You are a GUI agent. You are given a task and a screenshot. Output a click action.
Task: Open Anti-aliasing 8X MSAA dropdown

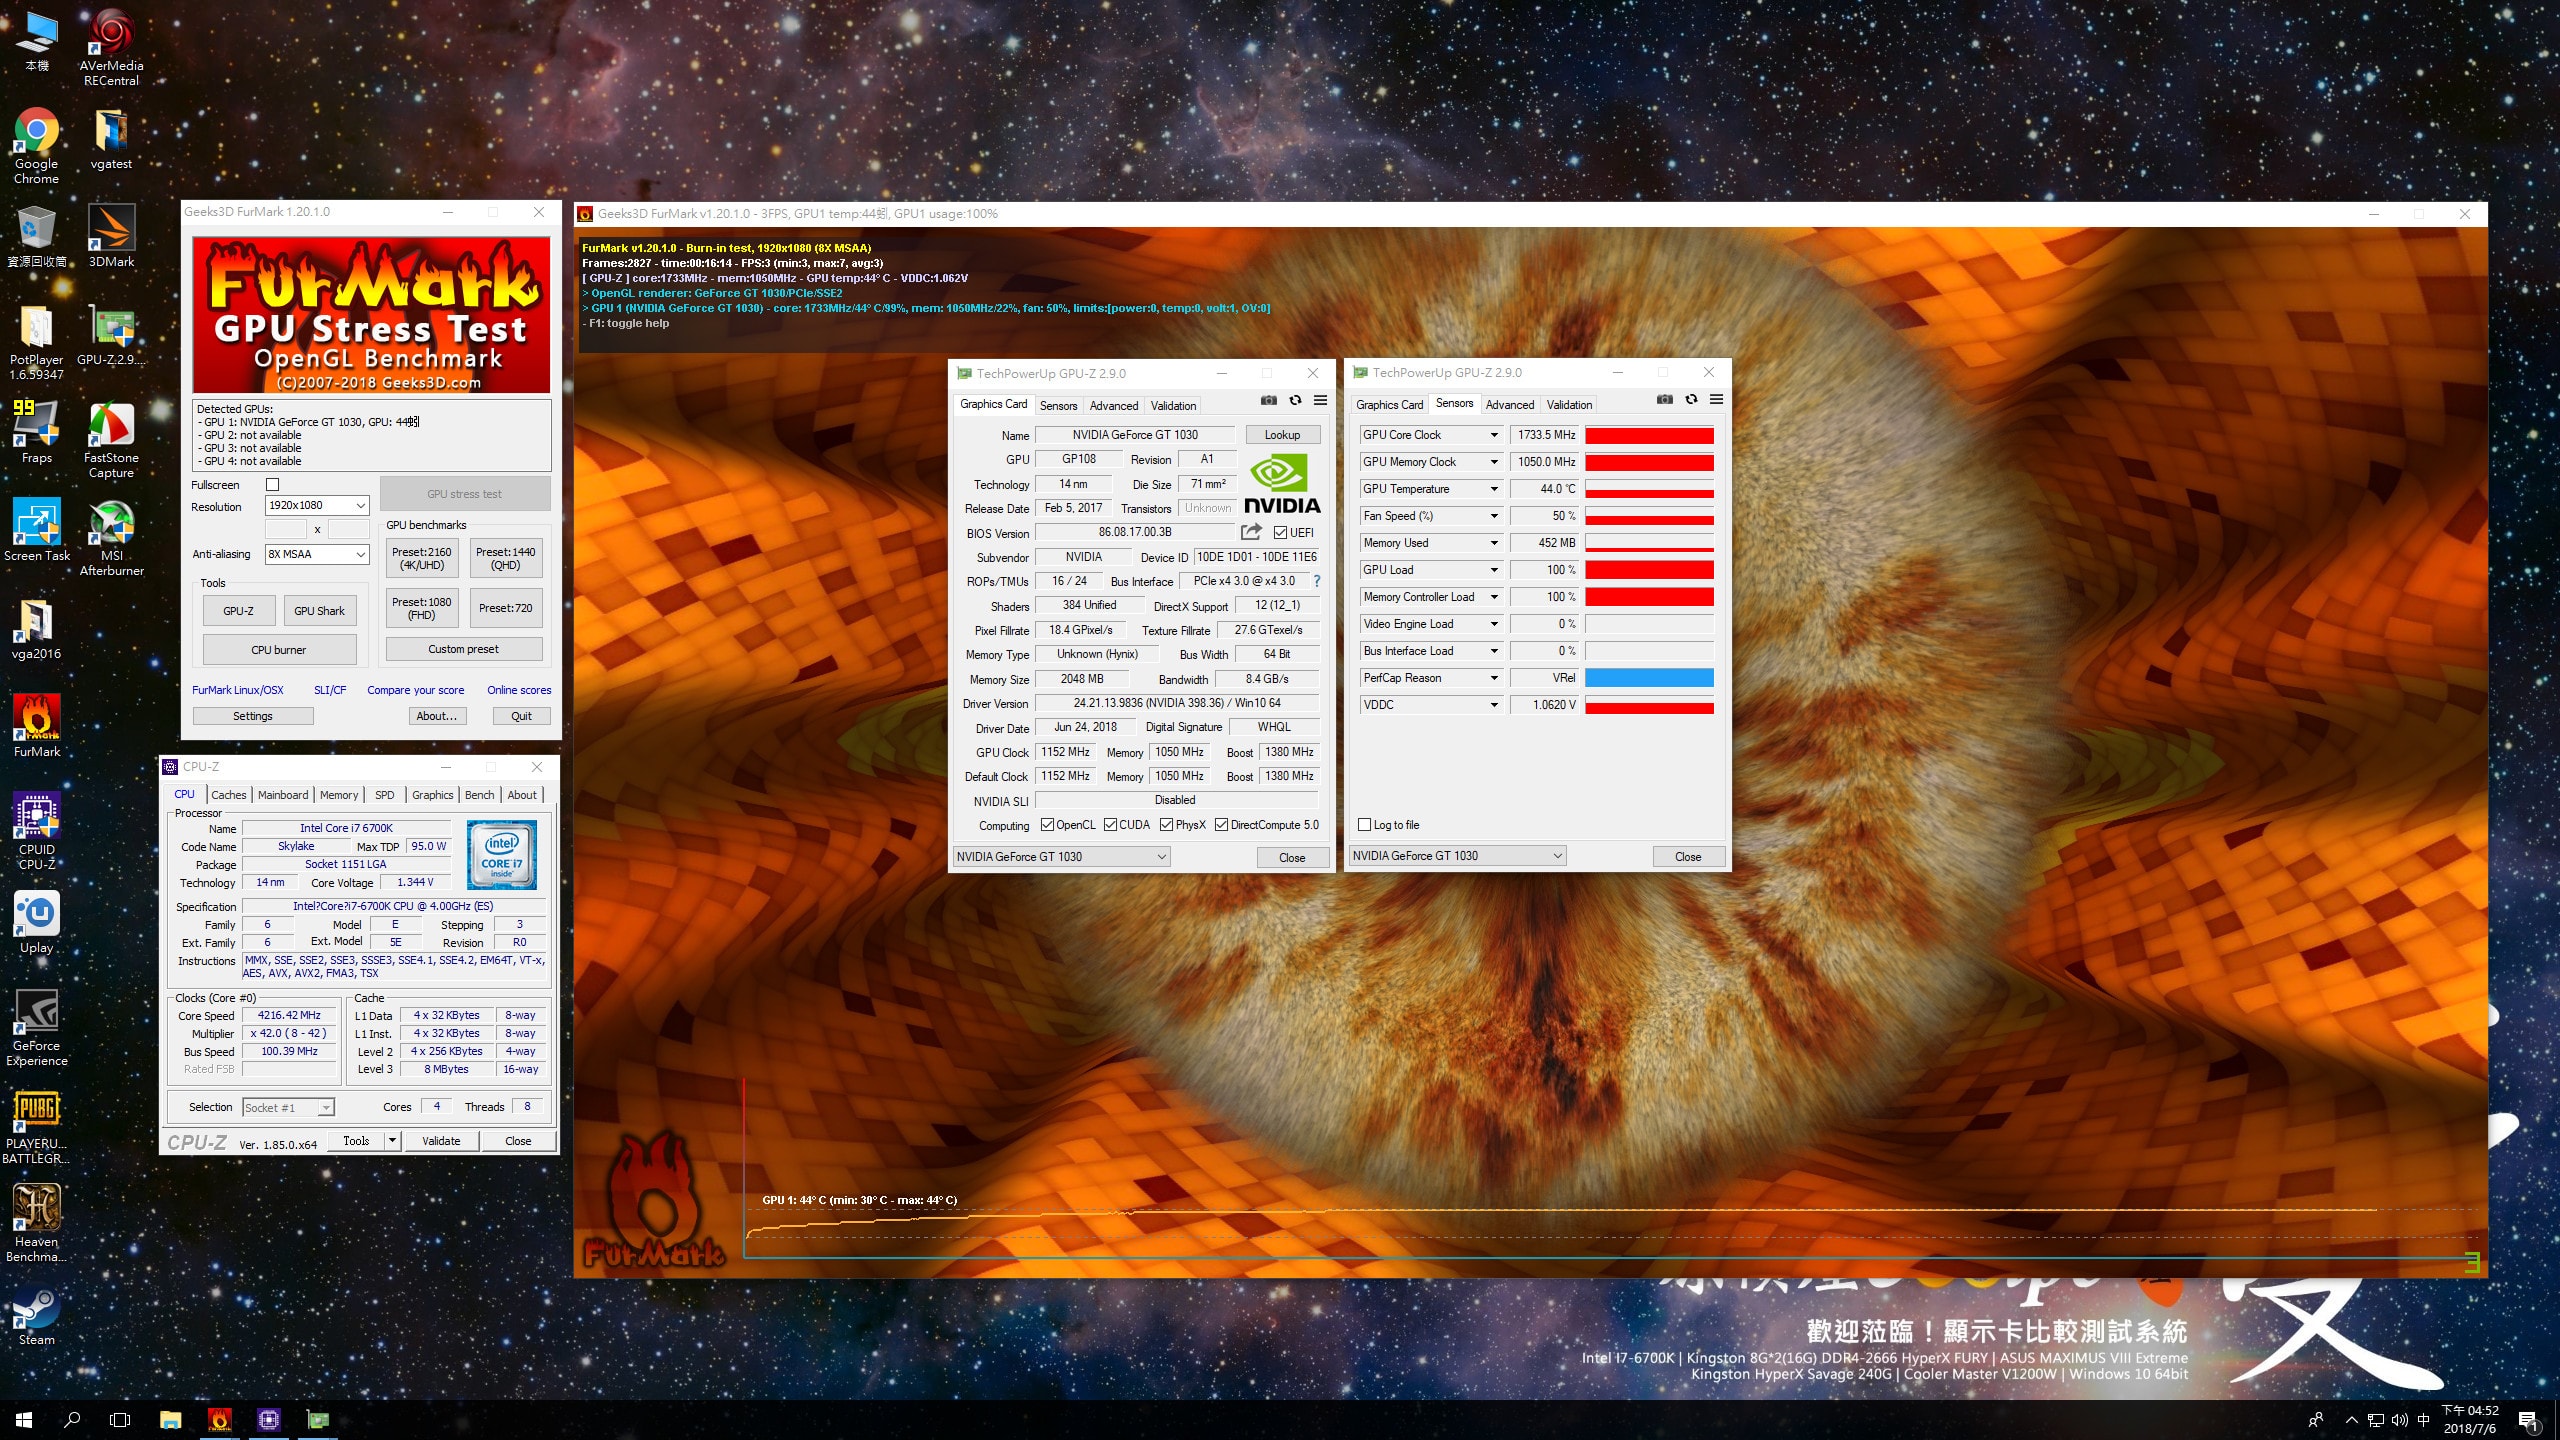point(318,554)
